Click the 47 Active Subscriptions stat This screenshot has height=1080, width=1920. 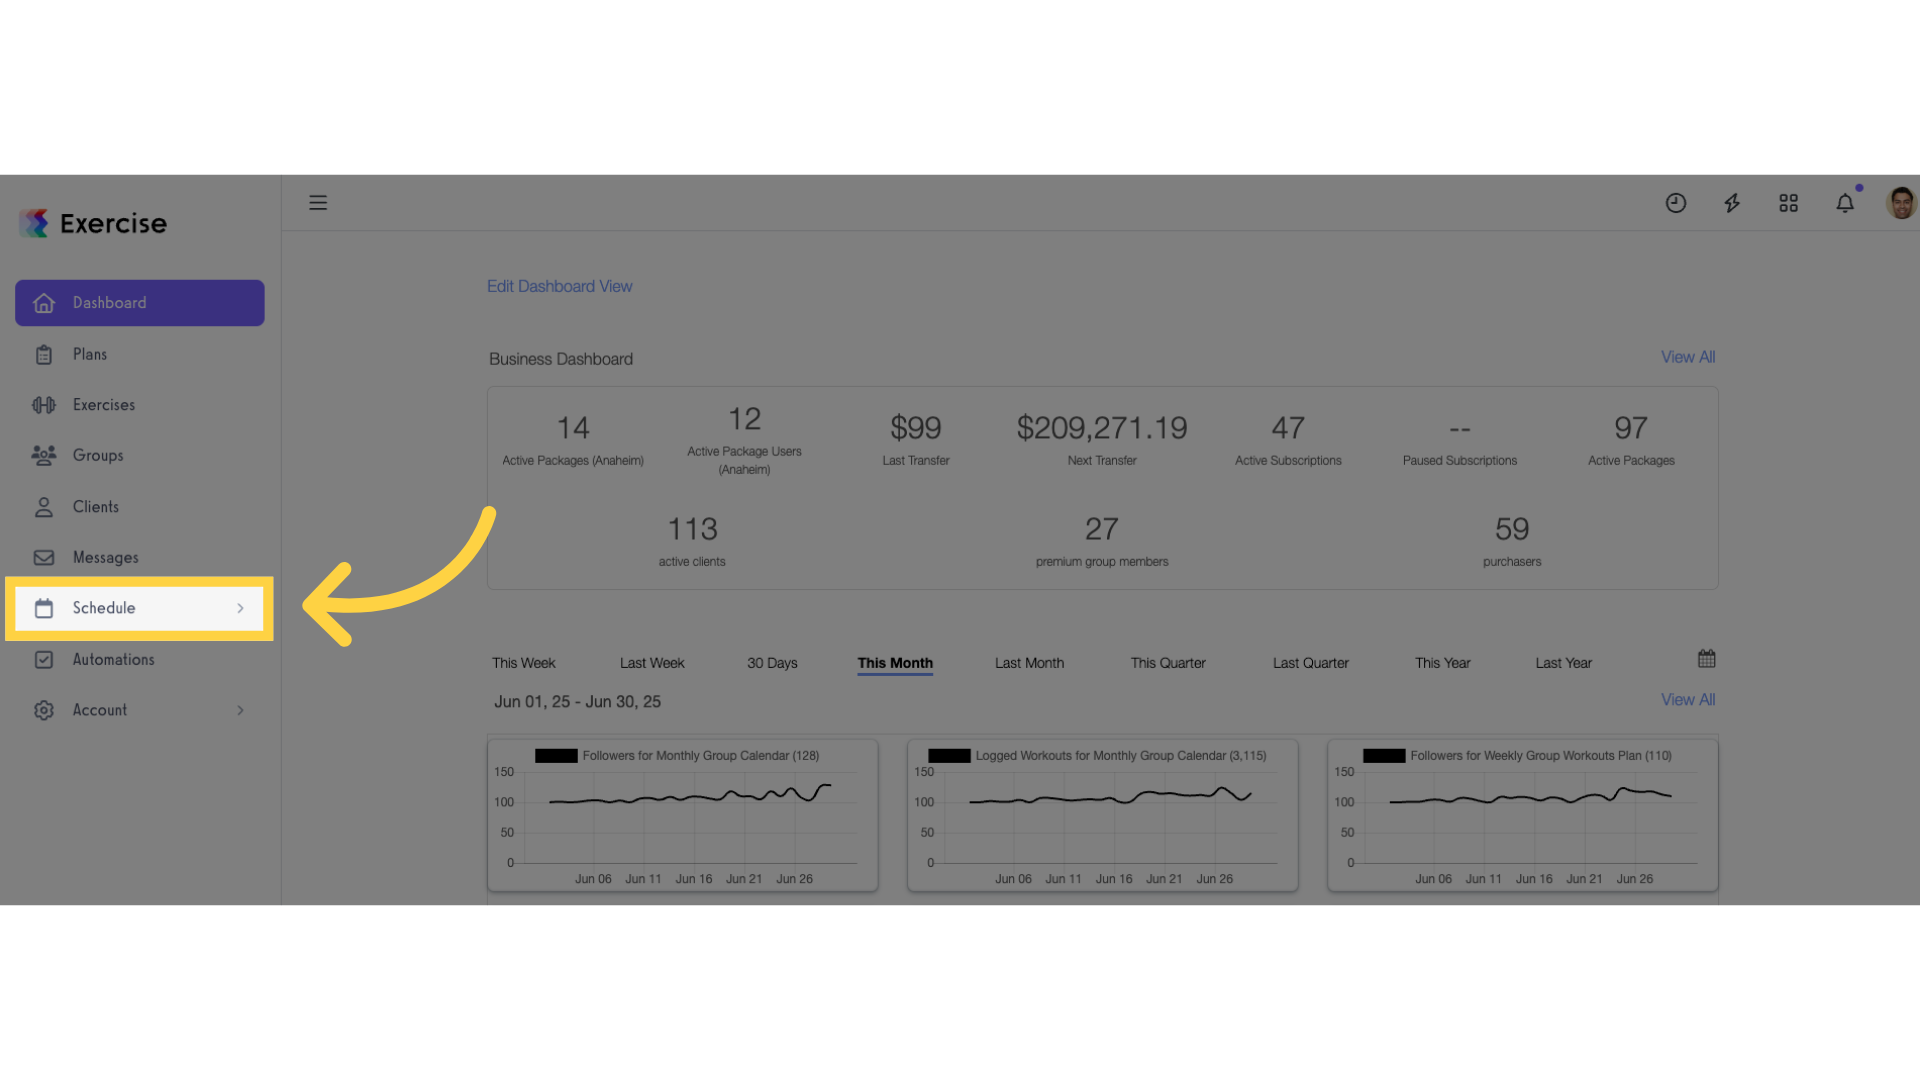(1288, 440)
